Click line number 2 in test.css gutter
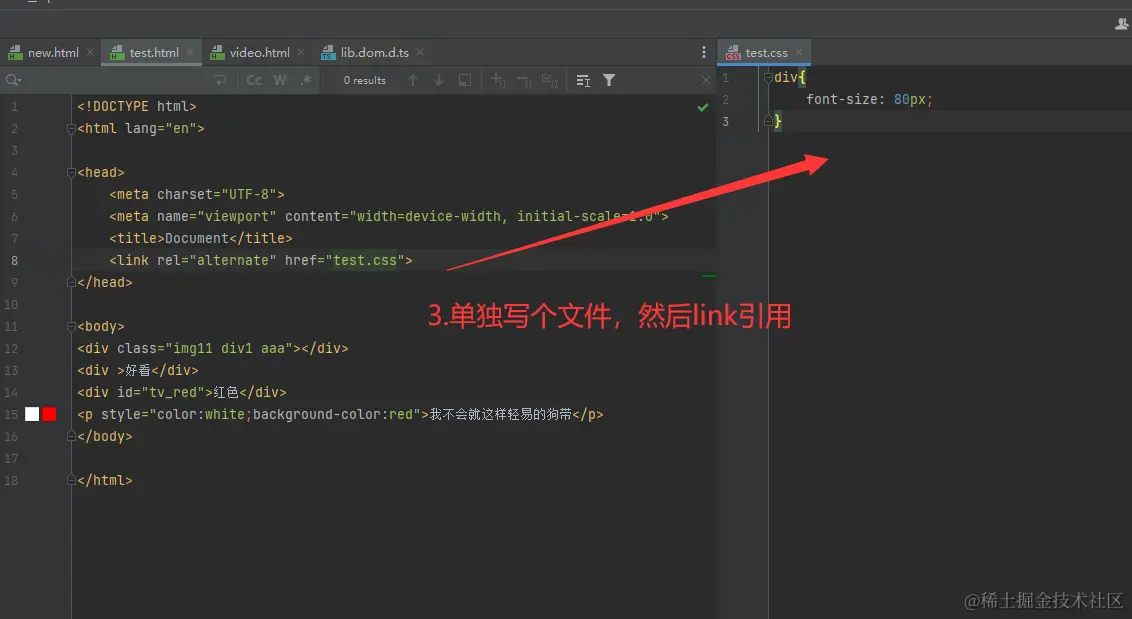Image resolution: width=1132 pixels, height=619 pixels. pyautogui.click(x=726, y=100)
